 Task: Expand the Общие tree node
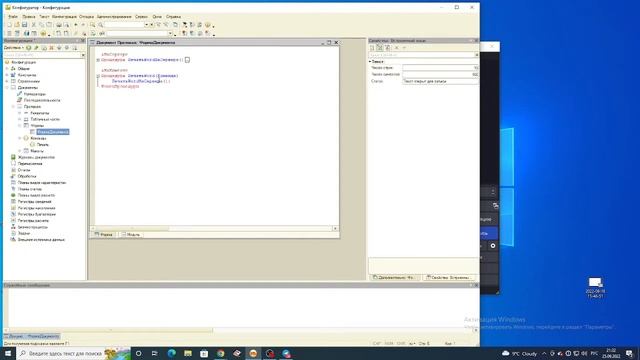pos(7,69)
